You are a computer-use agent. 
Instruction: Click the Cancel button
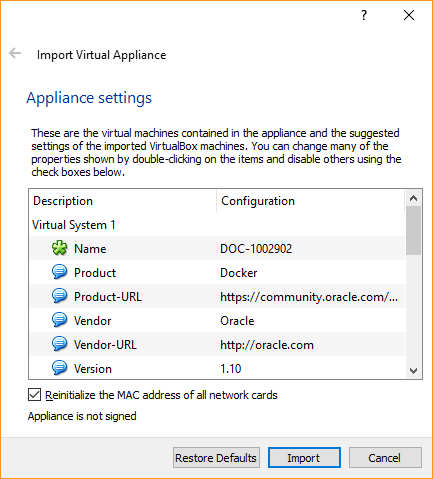coord(385,458)
